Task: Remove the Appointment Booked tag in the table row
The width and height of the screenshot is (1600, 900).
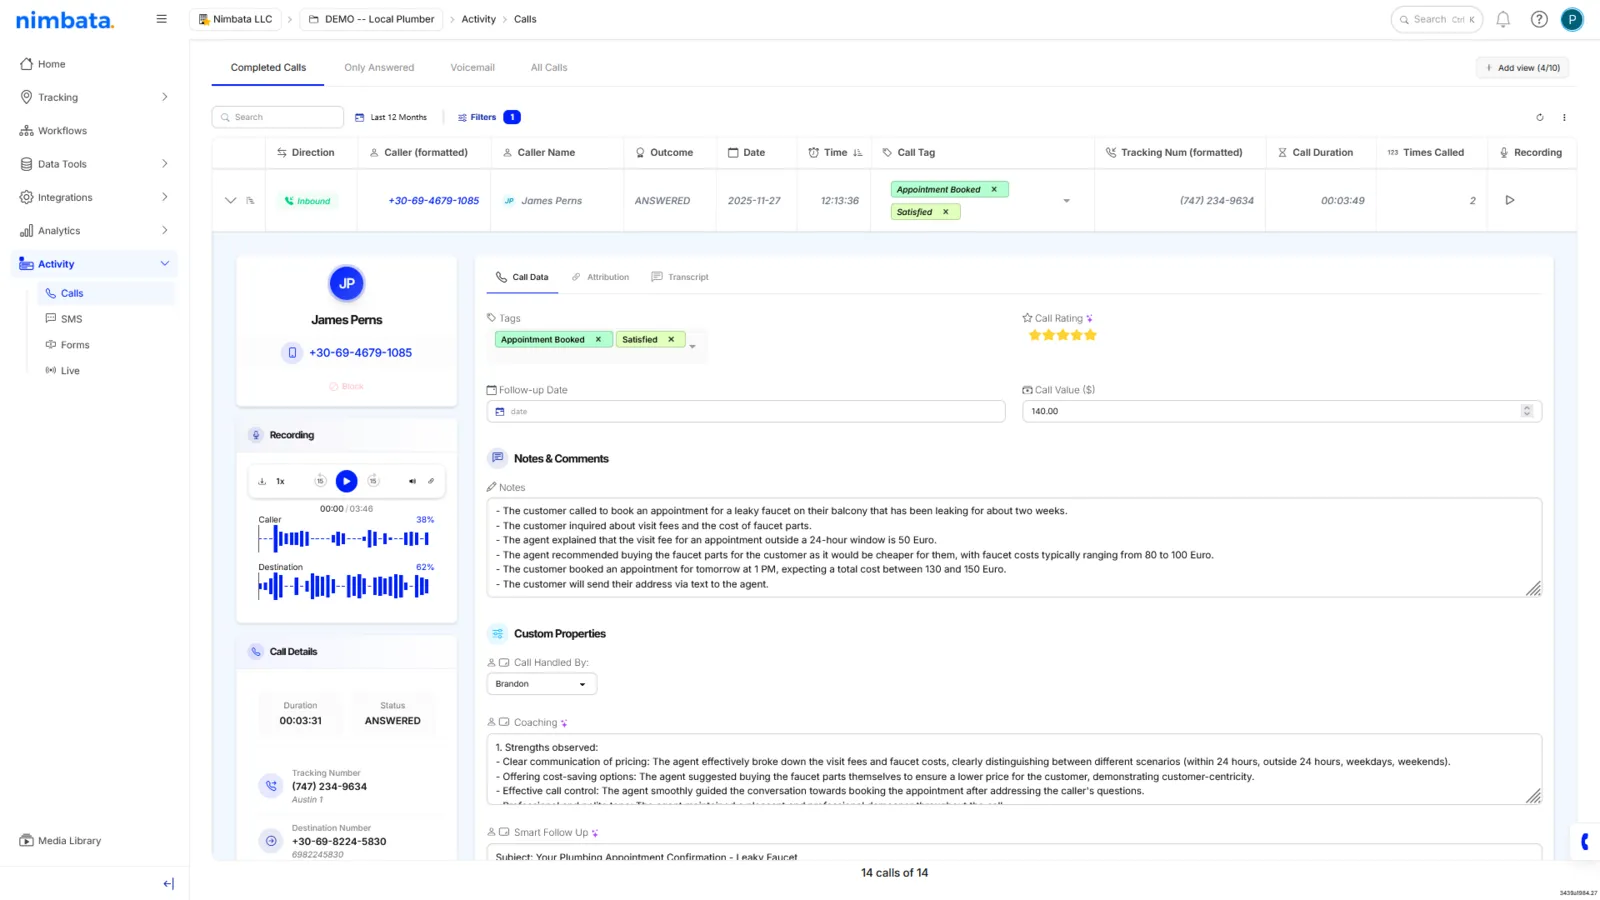Action: [994, 189]
